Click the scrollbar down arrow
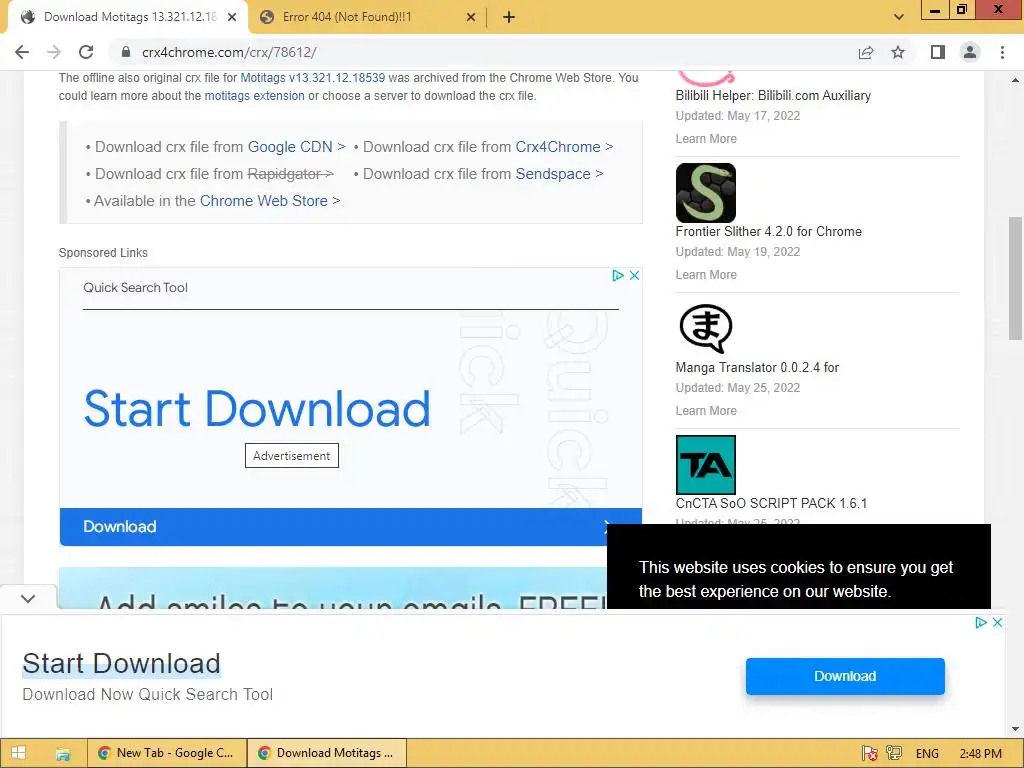This screenshot has height=768, width=1024. 1015,729
